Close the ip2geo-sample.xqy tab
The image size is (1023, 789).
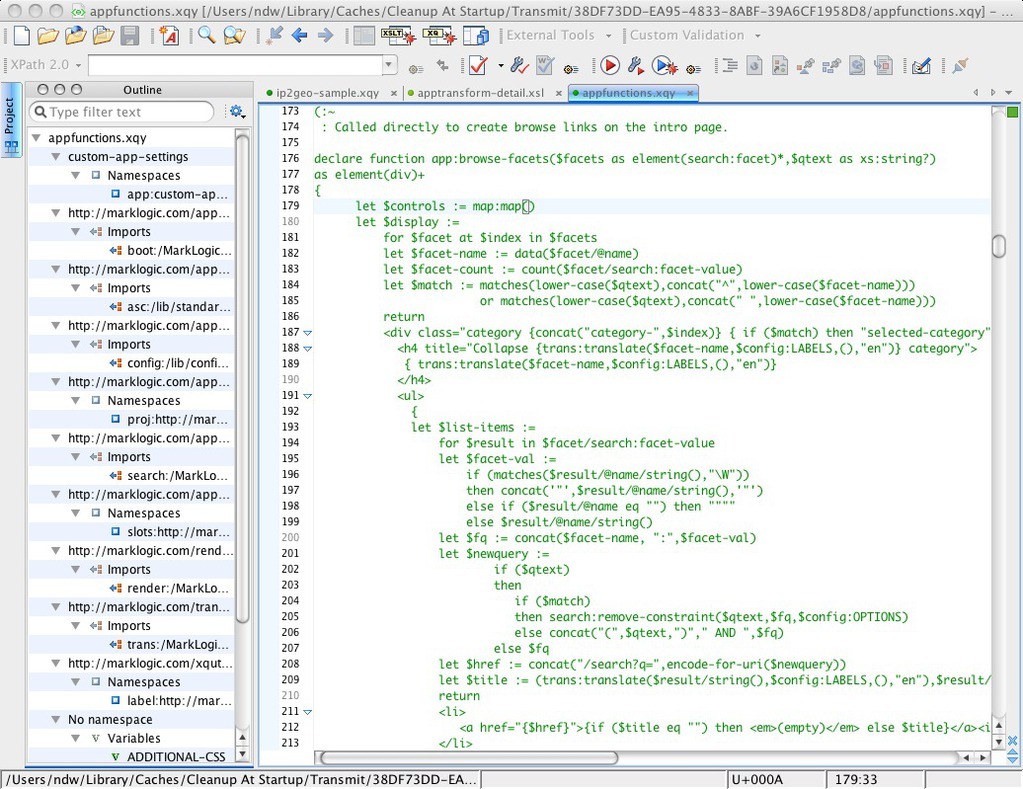394,93
